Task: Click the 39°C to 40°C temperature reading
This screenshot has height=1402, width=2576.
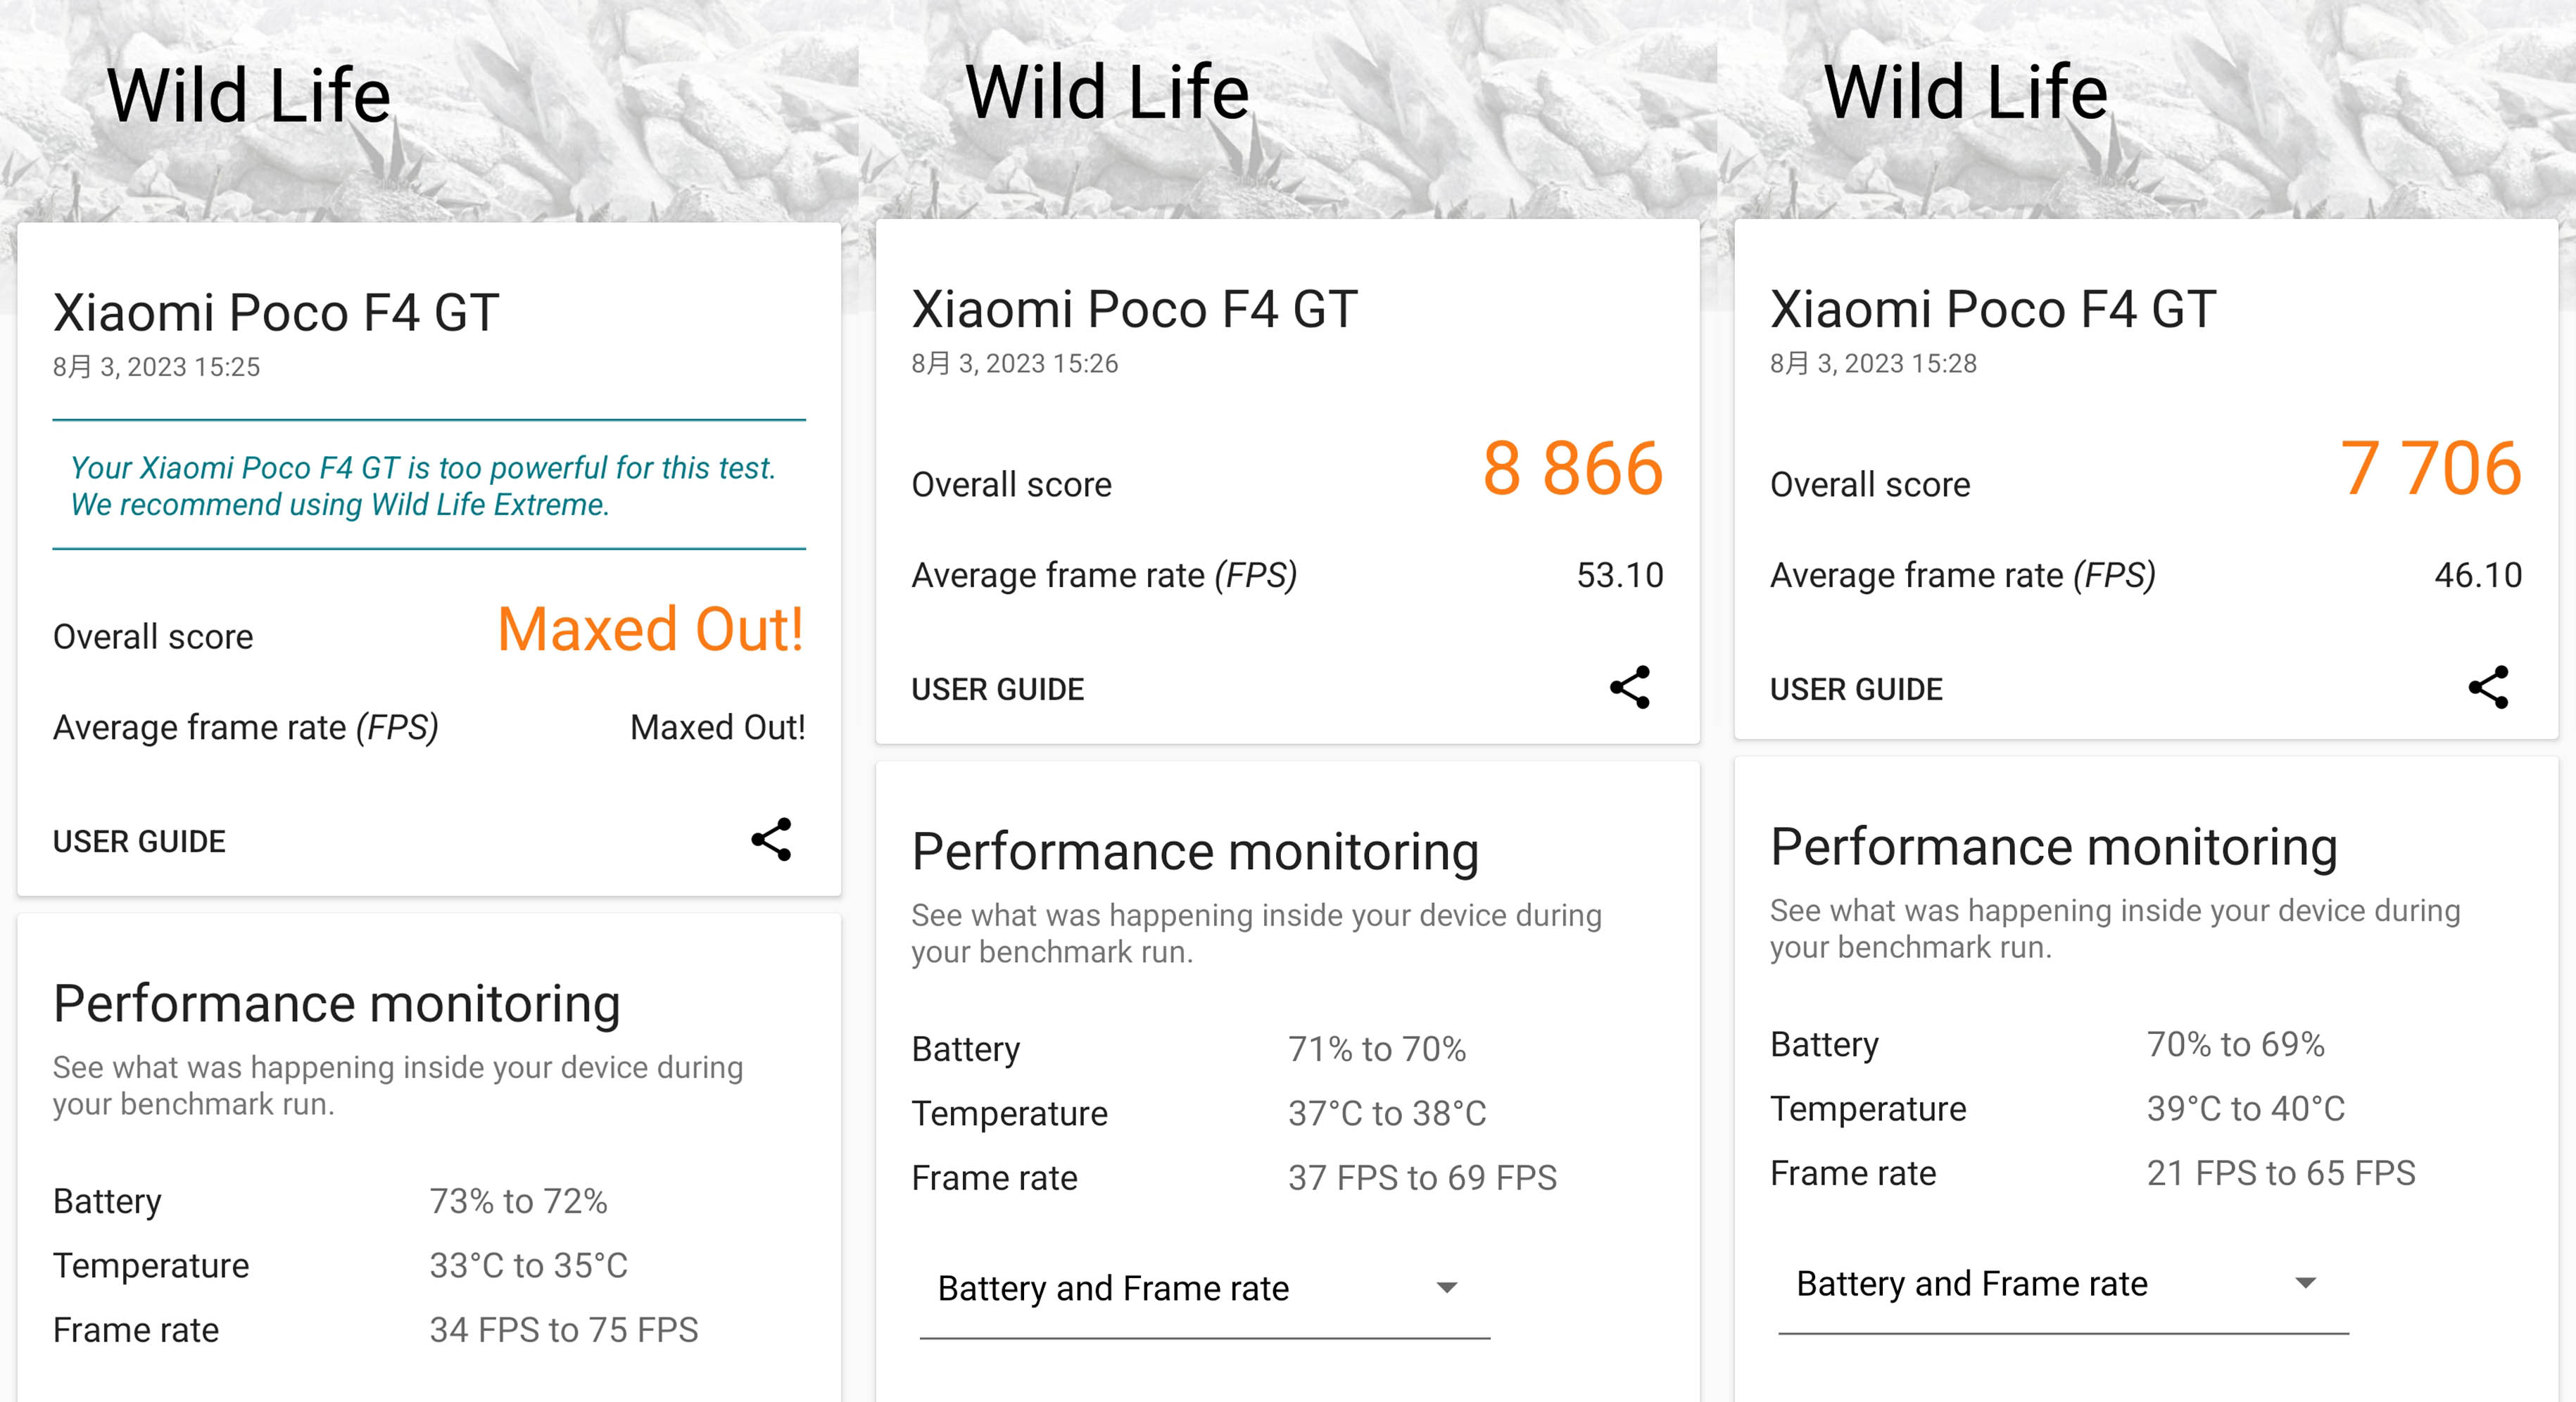Action: [x=2245, y=1109]
